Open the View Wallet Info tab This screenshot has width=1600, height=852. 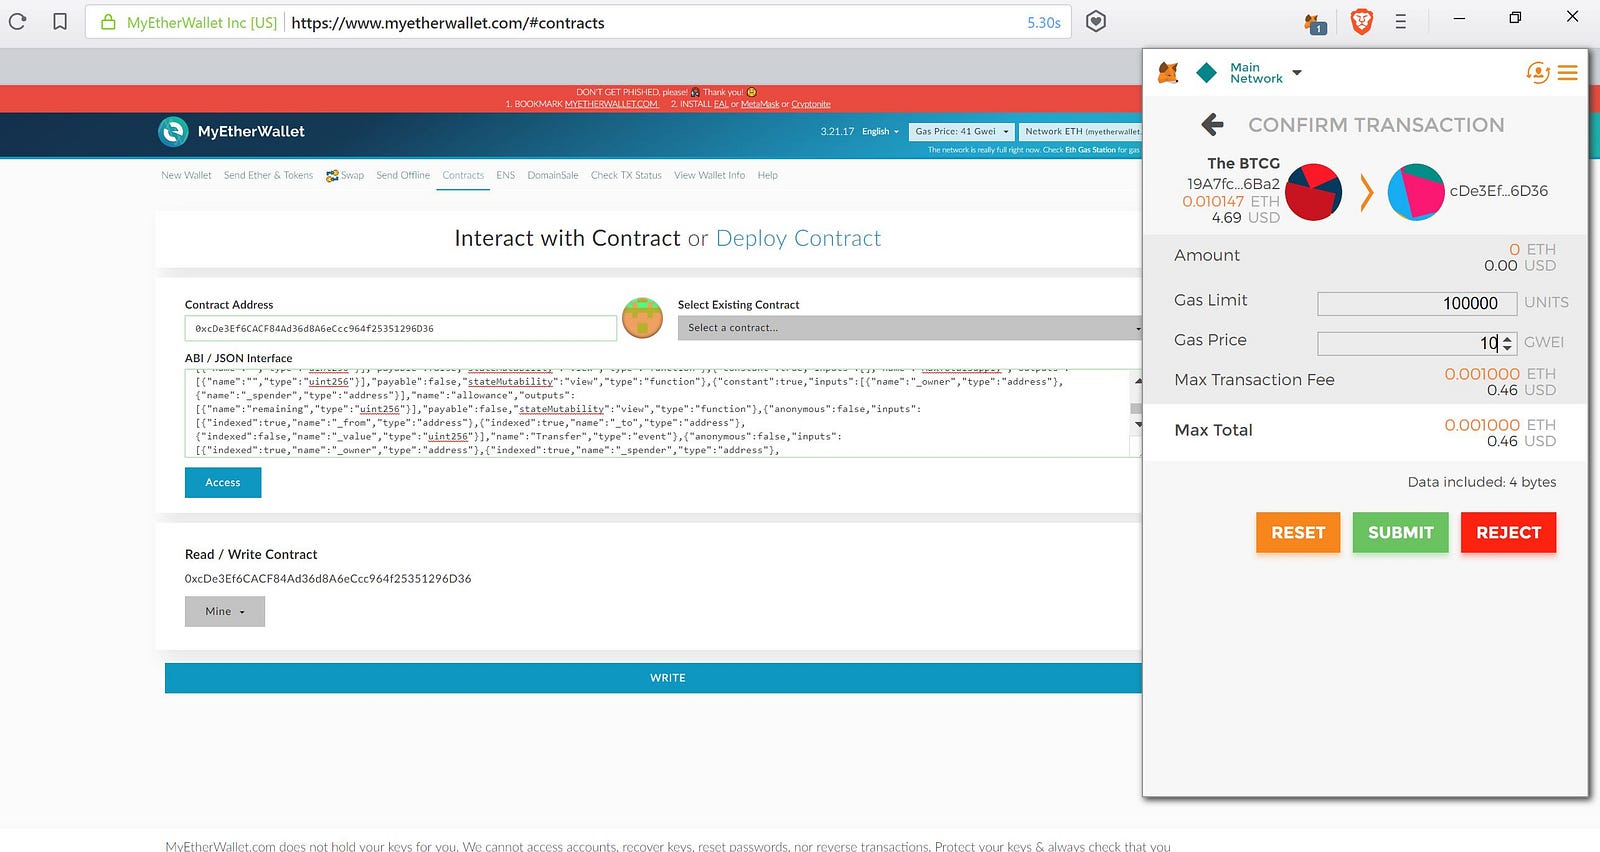709,175
